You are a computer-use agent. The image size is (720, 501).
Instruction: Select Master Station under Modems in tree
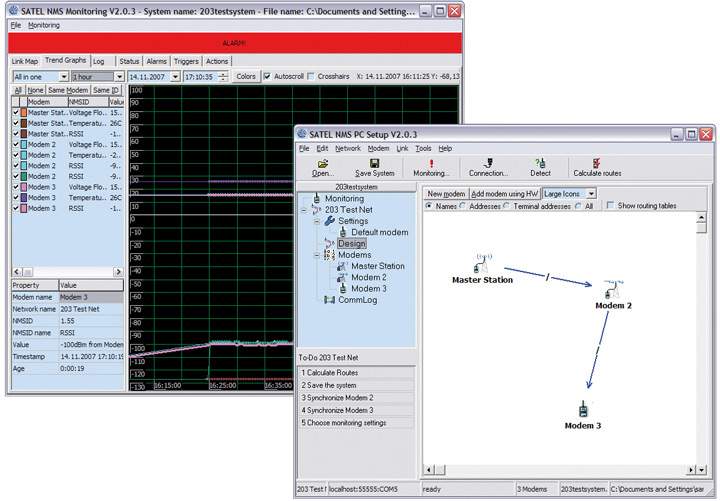click(378, 266)
